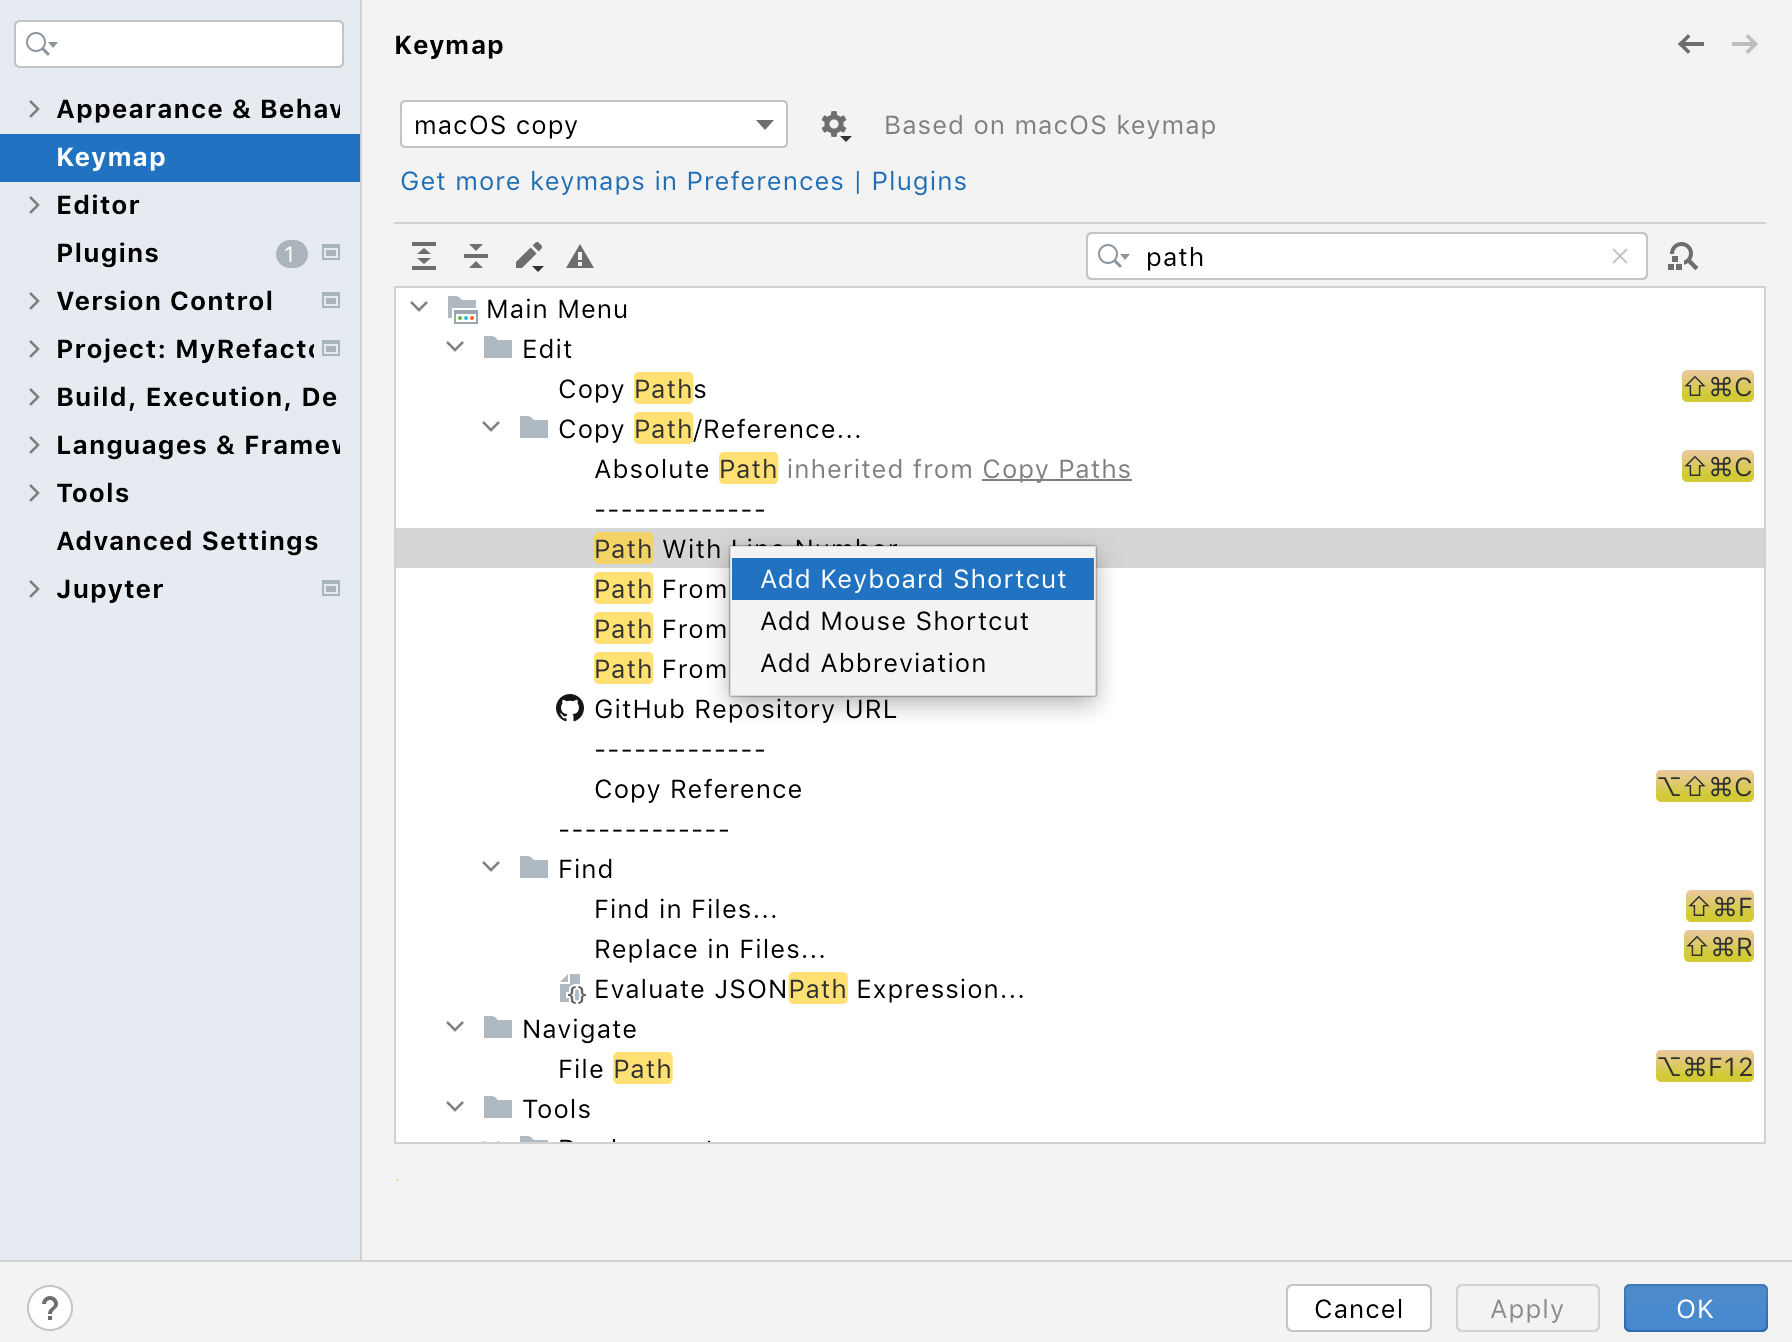Show shortcut conflicts via warning icon

[x=580, y=256]
